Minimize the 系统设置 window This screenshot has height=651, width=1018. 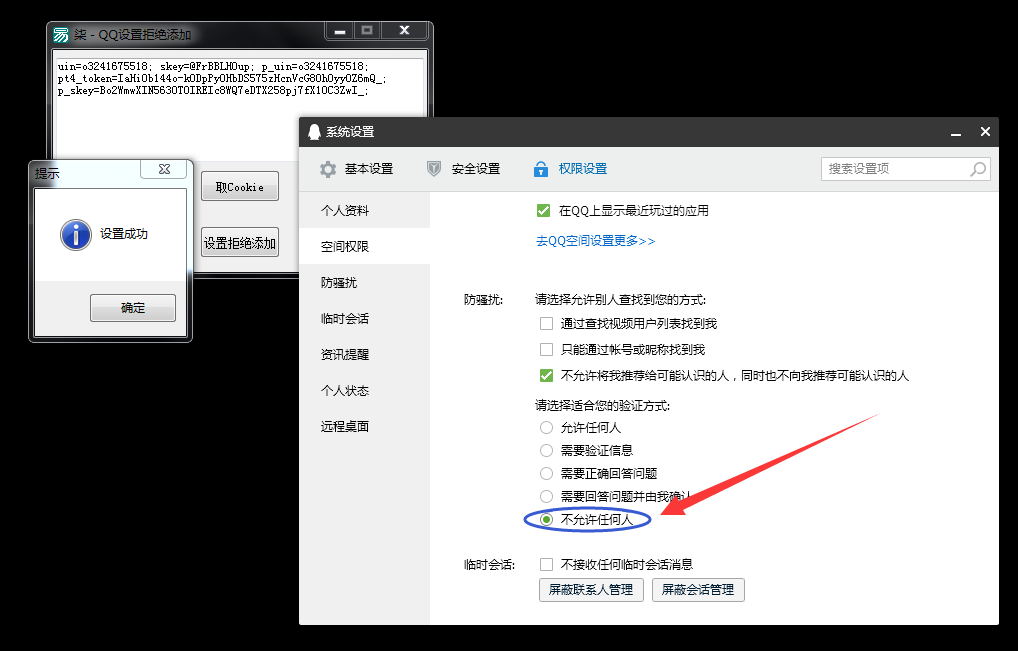click(x=956, y=132)
